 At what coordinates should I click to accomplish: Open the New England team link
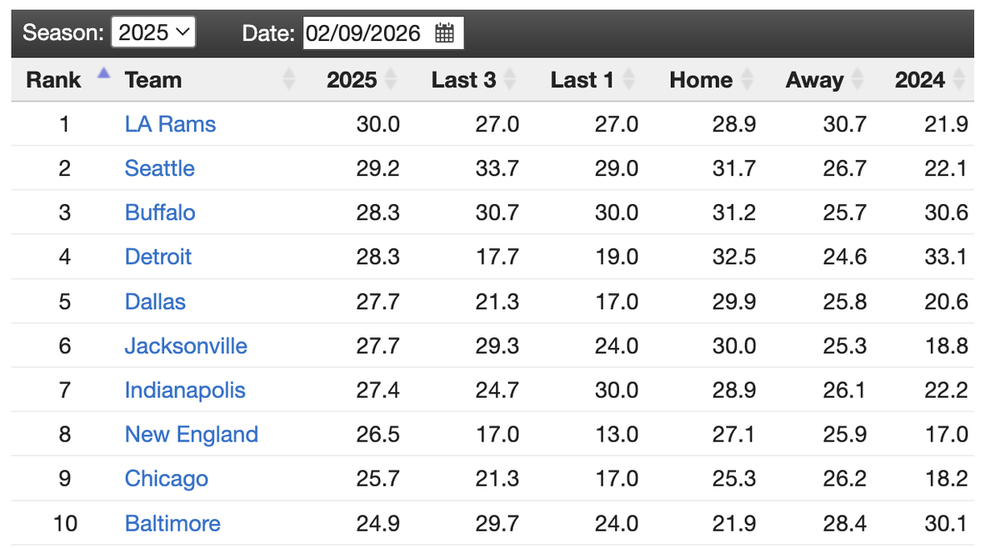tap(191, 434)
